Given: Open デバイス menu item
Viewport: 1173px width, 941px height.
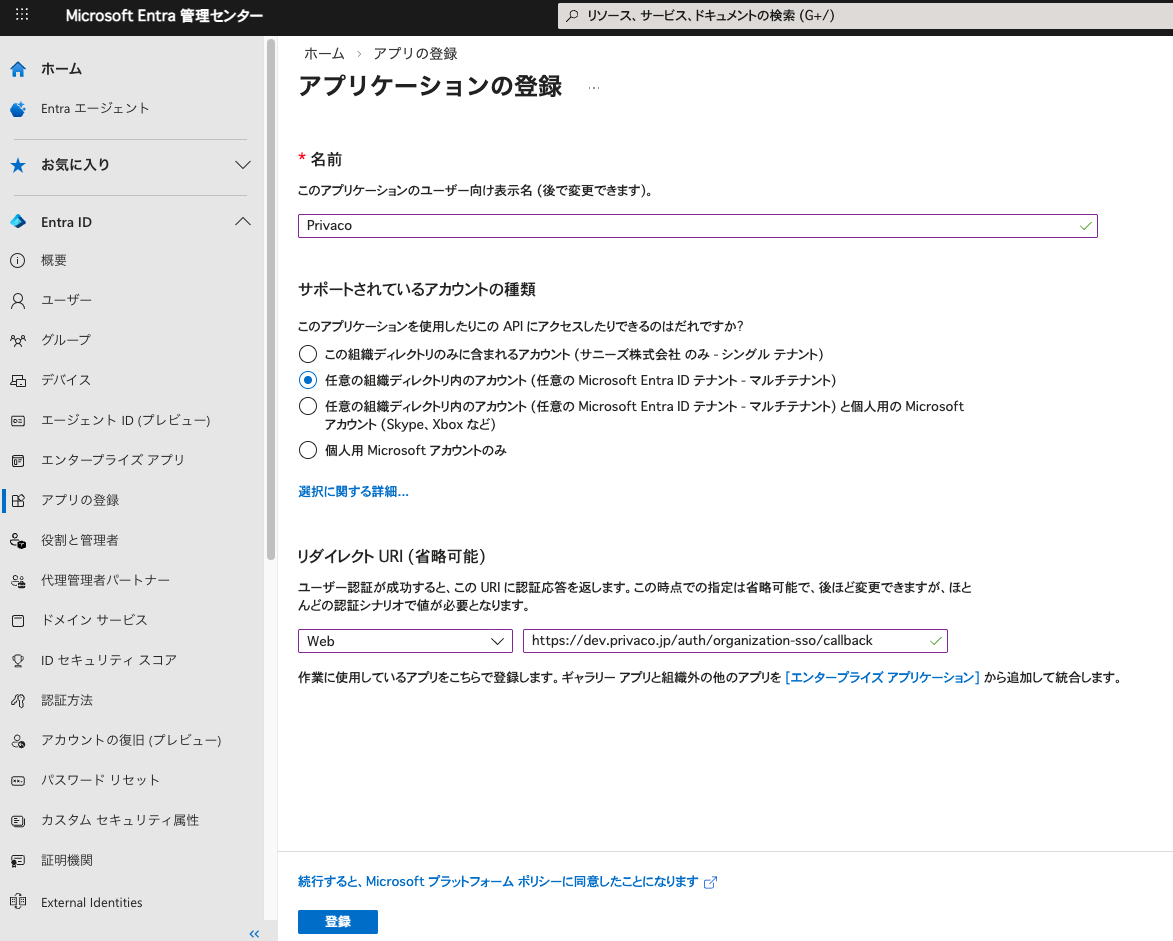Looking at the screenshot, I should tap(66, 380).
